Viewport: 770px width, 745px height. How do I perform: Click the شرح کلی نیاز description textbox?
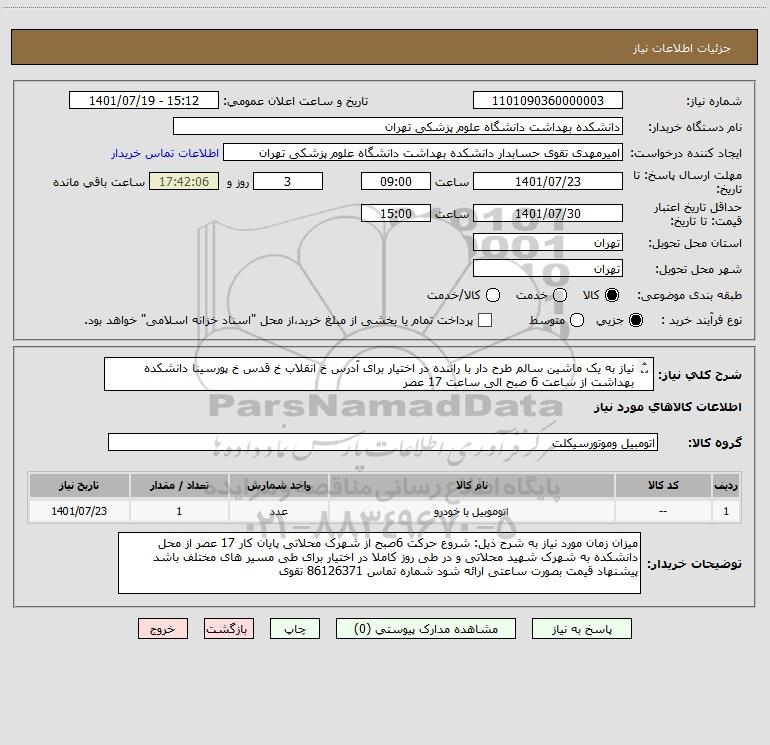(379, 375)
